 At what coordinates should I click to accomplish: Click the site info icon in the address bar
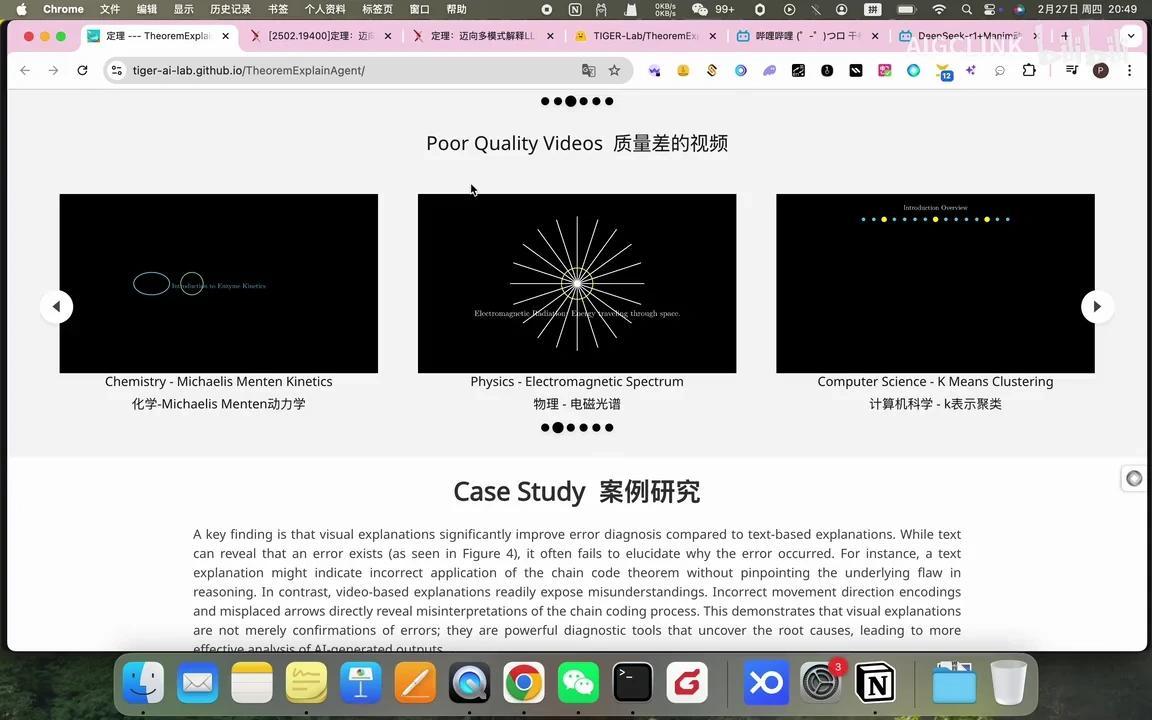point(117,70)
